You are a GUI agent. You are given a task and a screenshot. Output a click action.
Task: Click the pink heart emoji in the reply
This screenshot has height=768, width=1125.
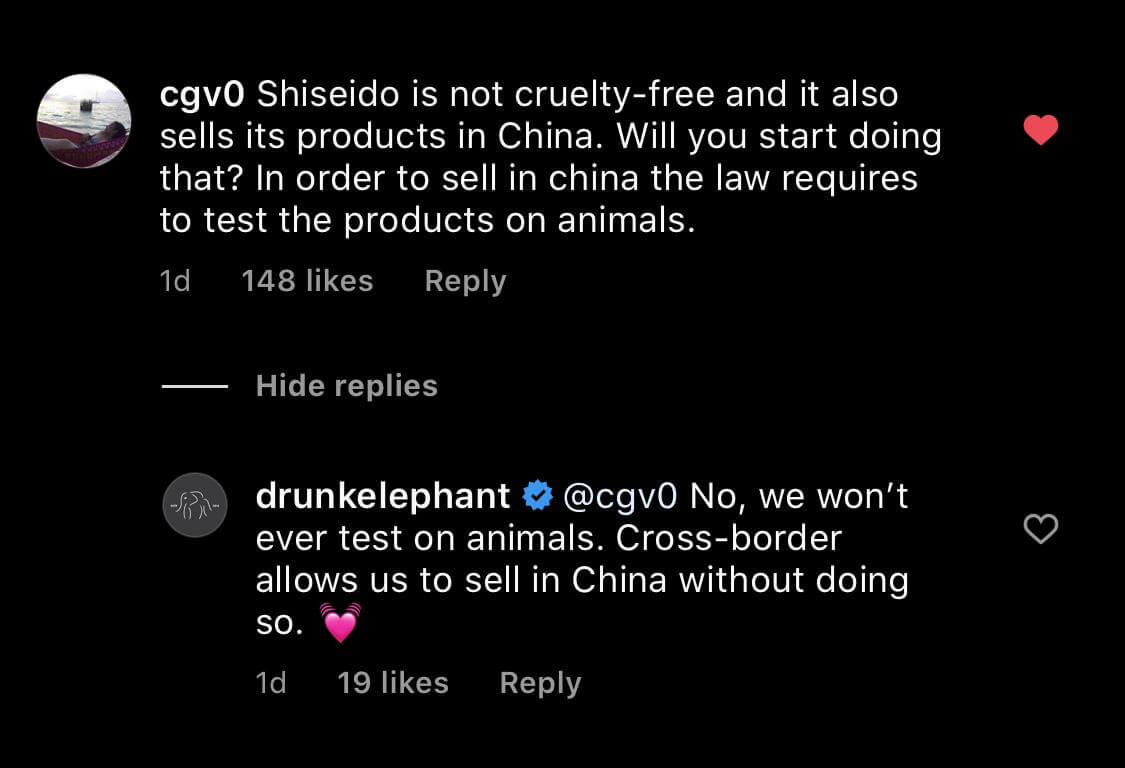pos(340,624)
